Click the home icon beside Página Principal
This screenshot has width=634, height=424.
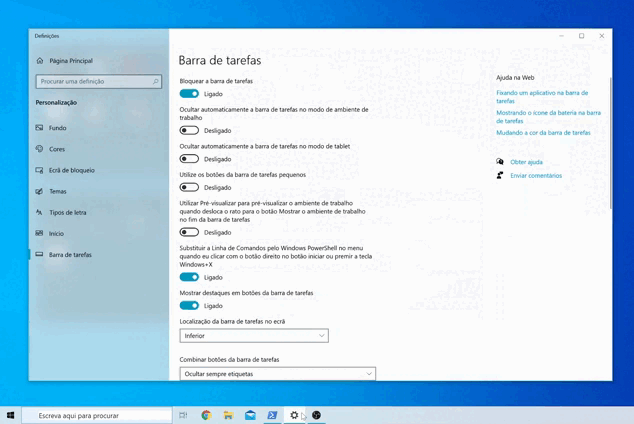point(40,61)
